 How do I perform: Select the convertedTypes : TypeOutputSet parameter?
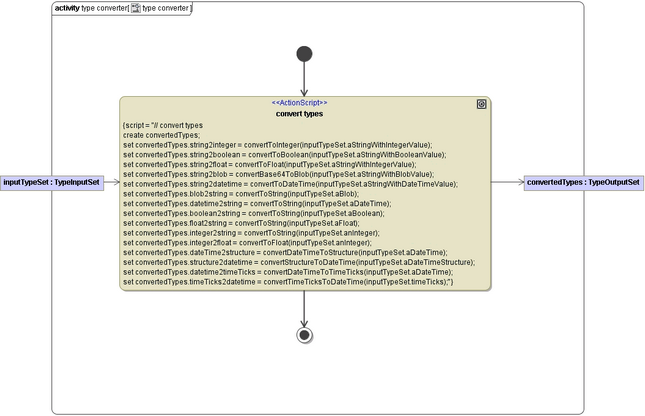pyautogui.click(x=583, y=182)
